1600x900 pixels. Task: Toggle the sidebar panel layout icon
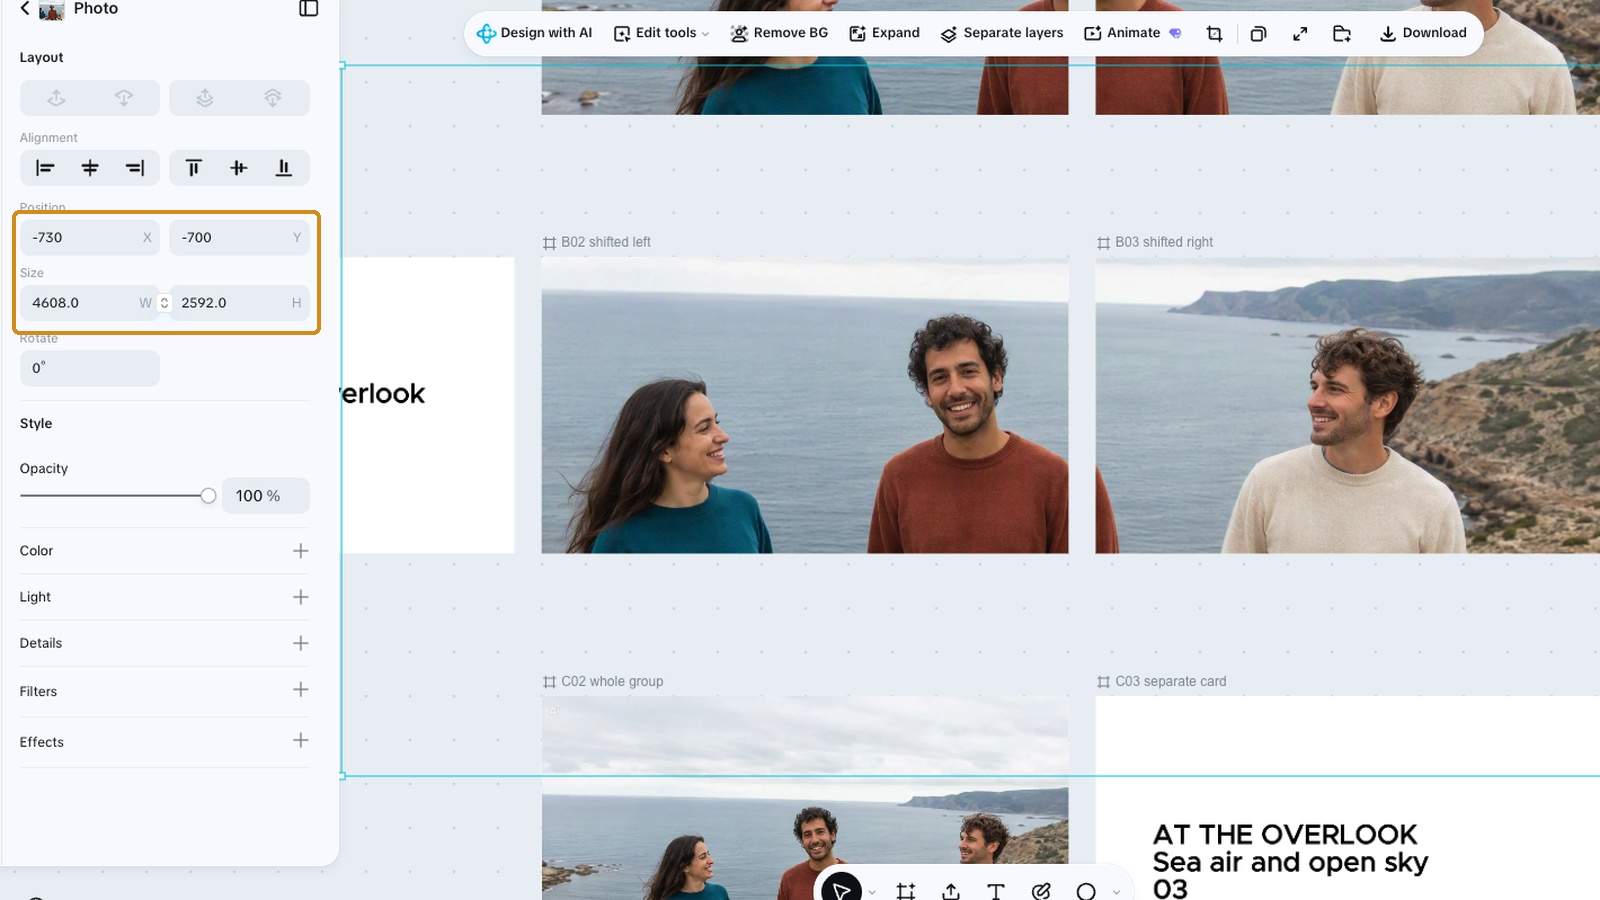308,8
